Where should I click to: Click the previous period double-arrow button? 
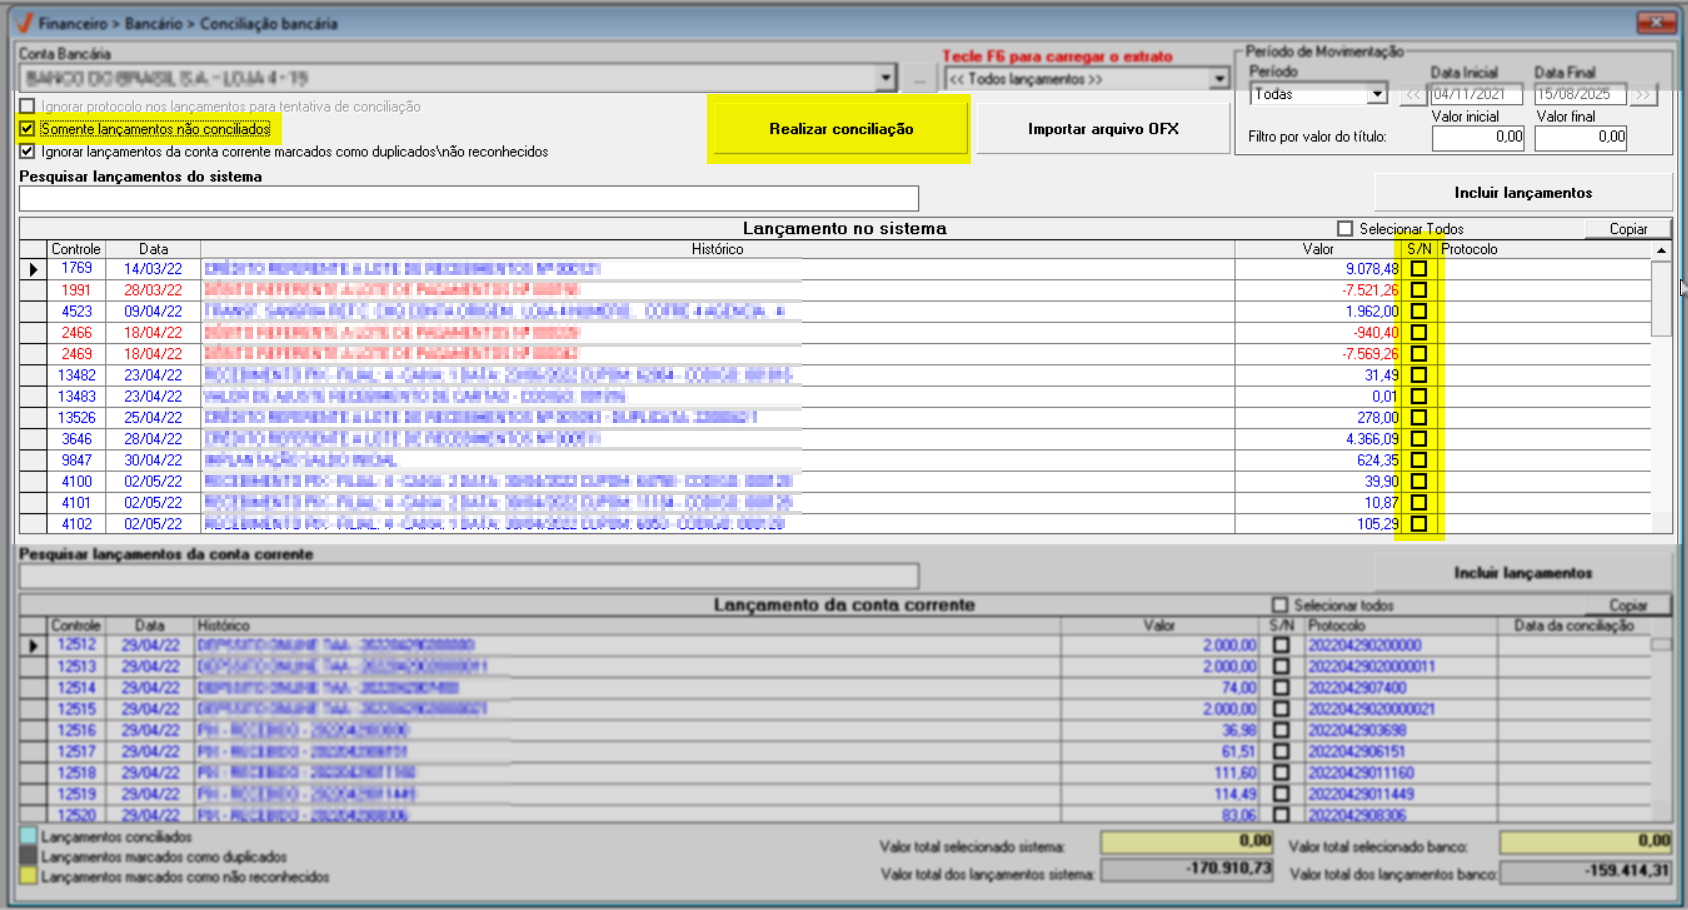1413,95
